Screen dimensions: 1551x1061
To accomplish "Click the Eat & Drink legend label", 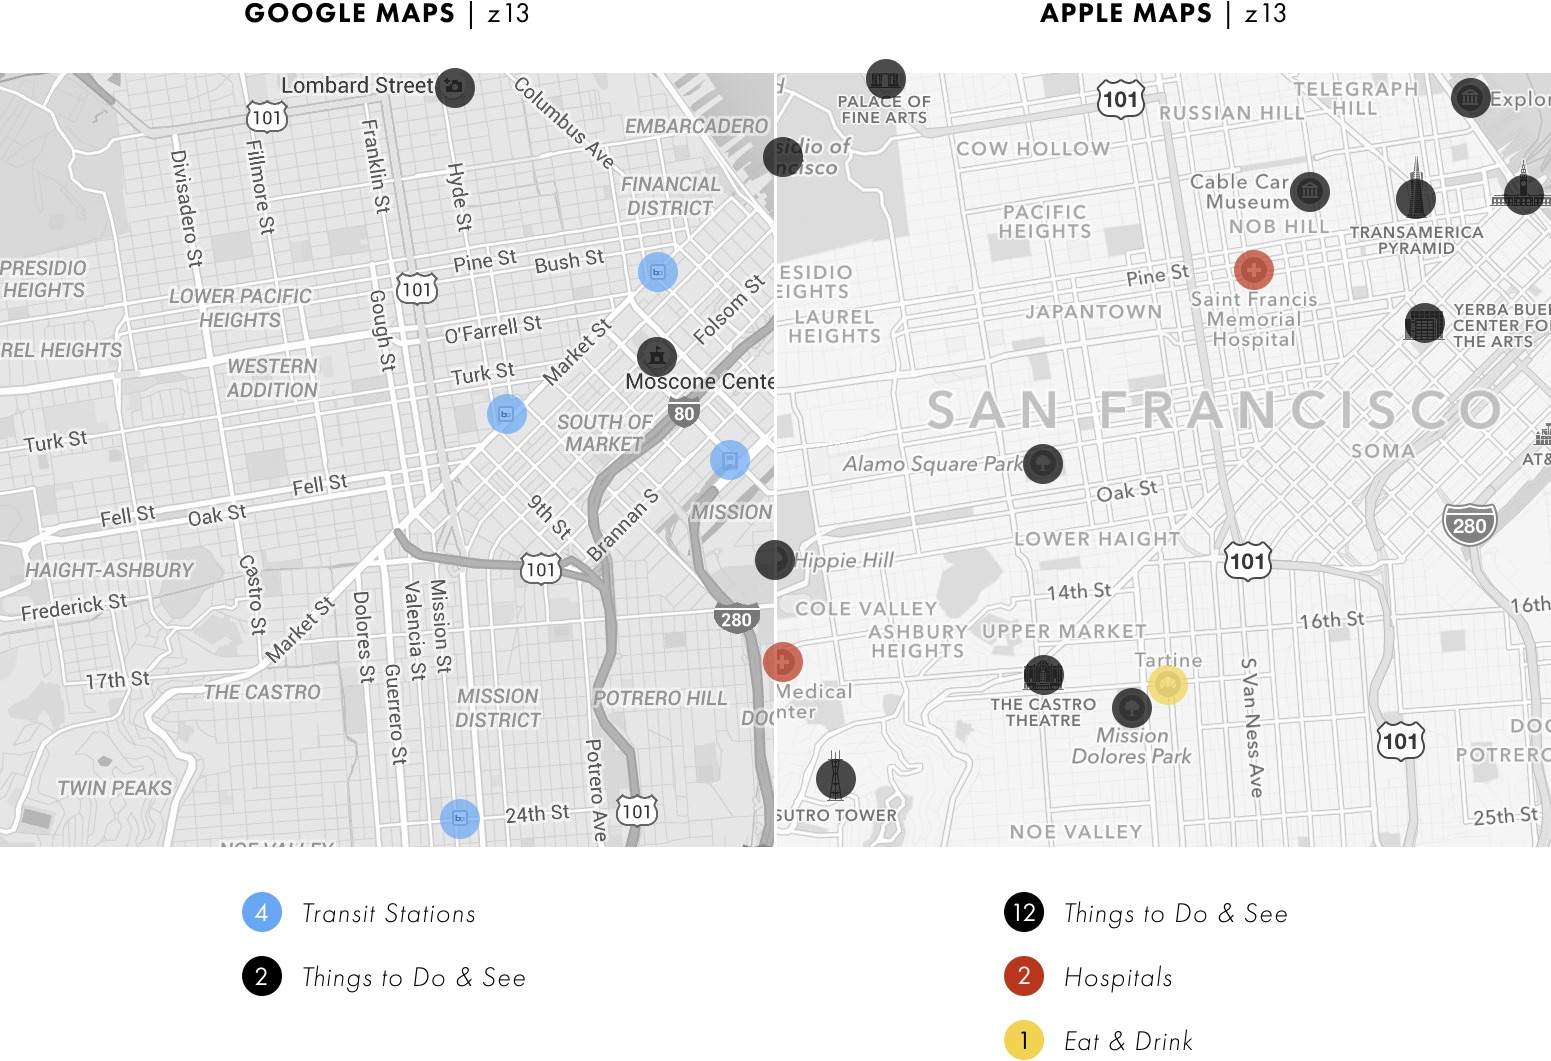I will coord(1128,1042).
